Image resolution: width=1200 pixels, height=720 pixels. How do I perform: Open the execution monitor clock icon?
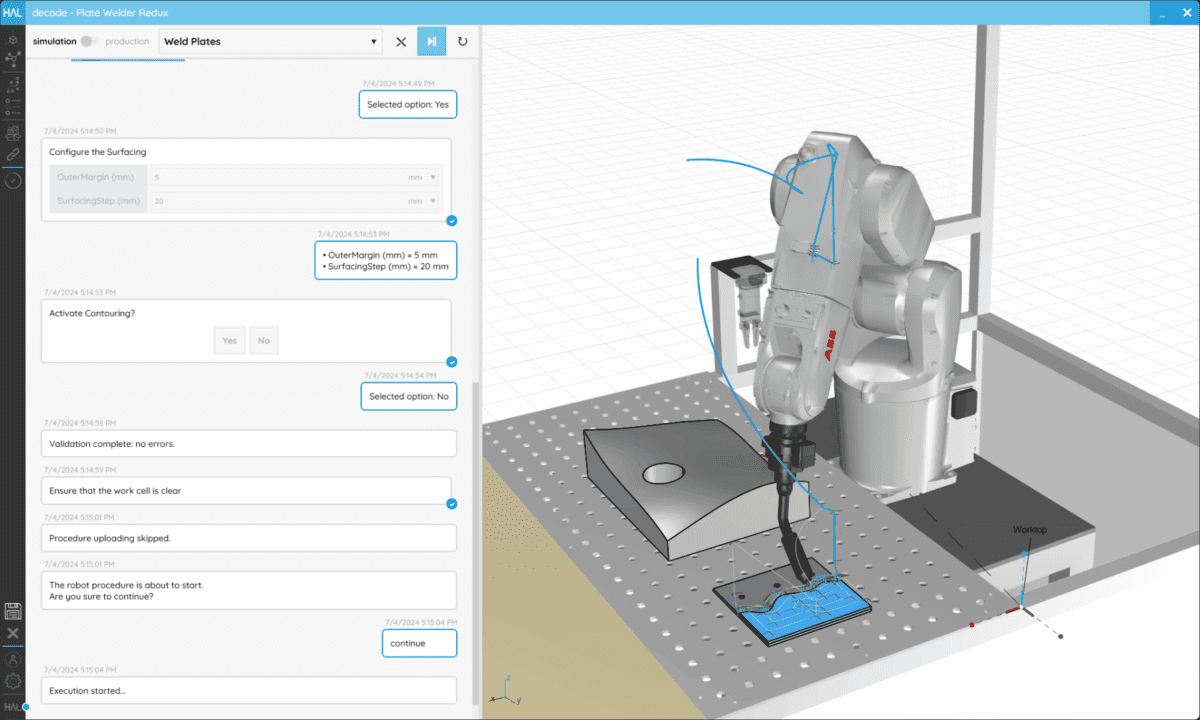click(x=13, y=180)
